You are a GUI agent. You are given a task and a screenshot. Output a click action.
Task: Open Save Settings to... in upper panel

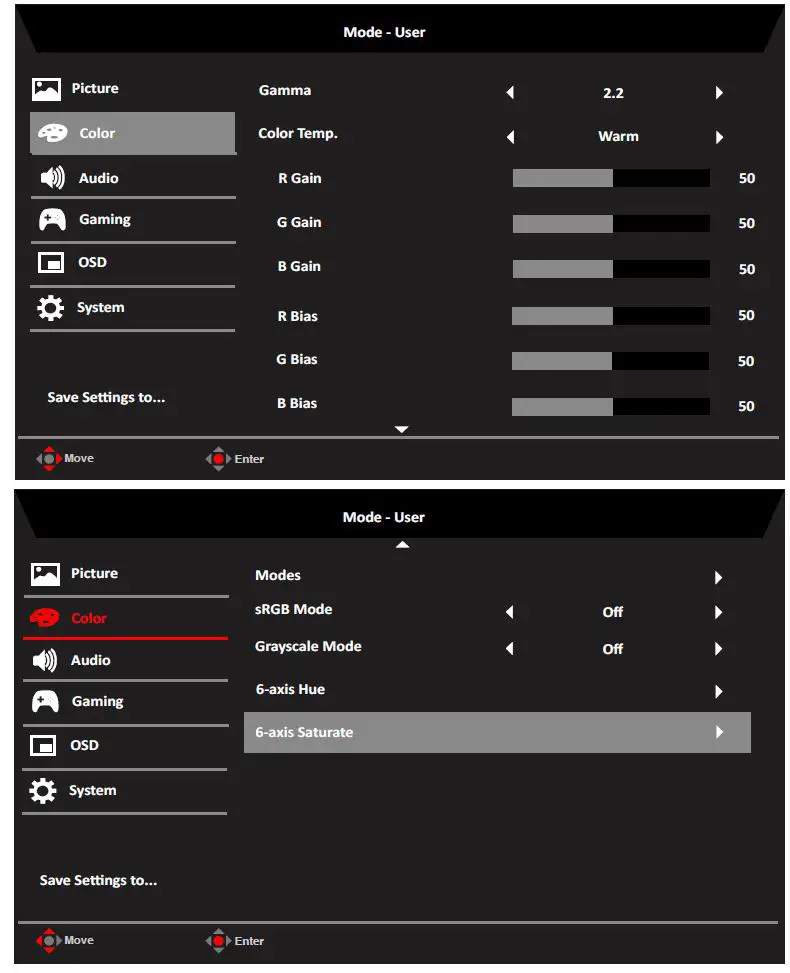tap(106, 398)
